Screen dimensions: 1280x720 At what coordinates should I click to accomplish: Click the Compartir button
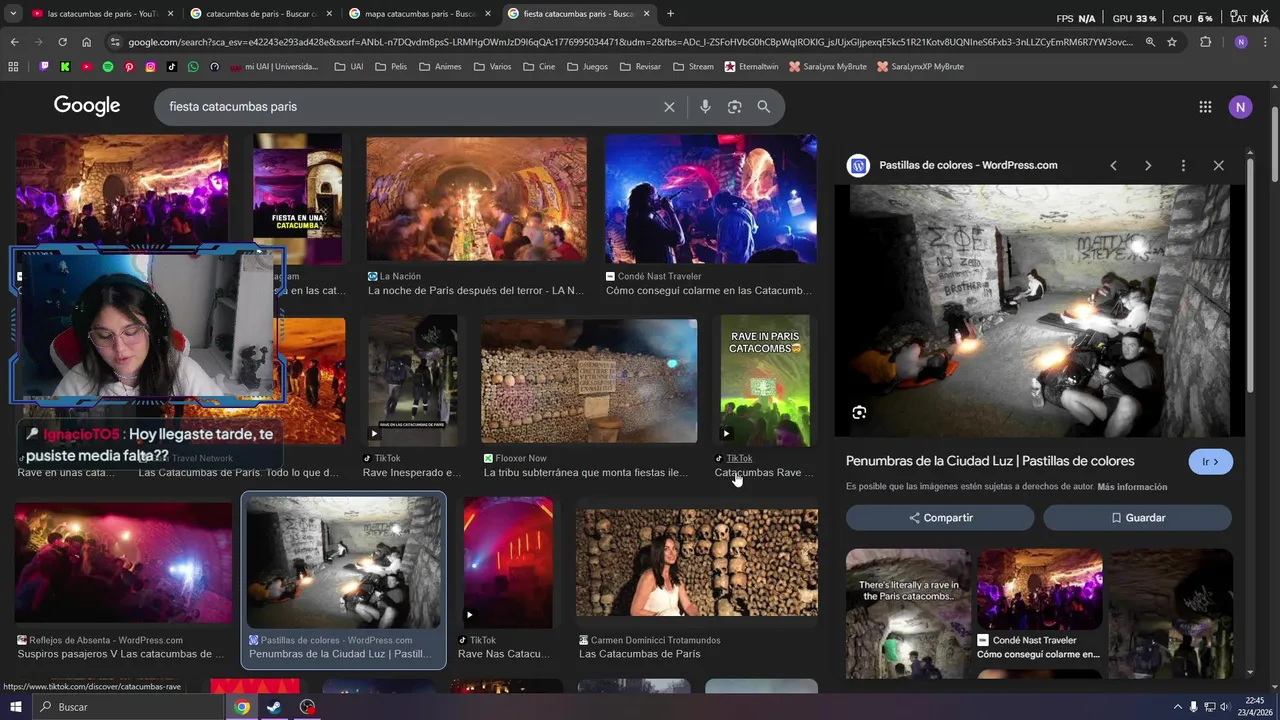940,518
